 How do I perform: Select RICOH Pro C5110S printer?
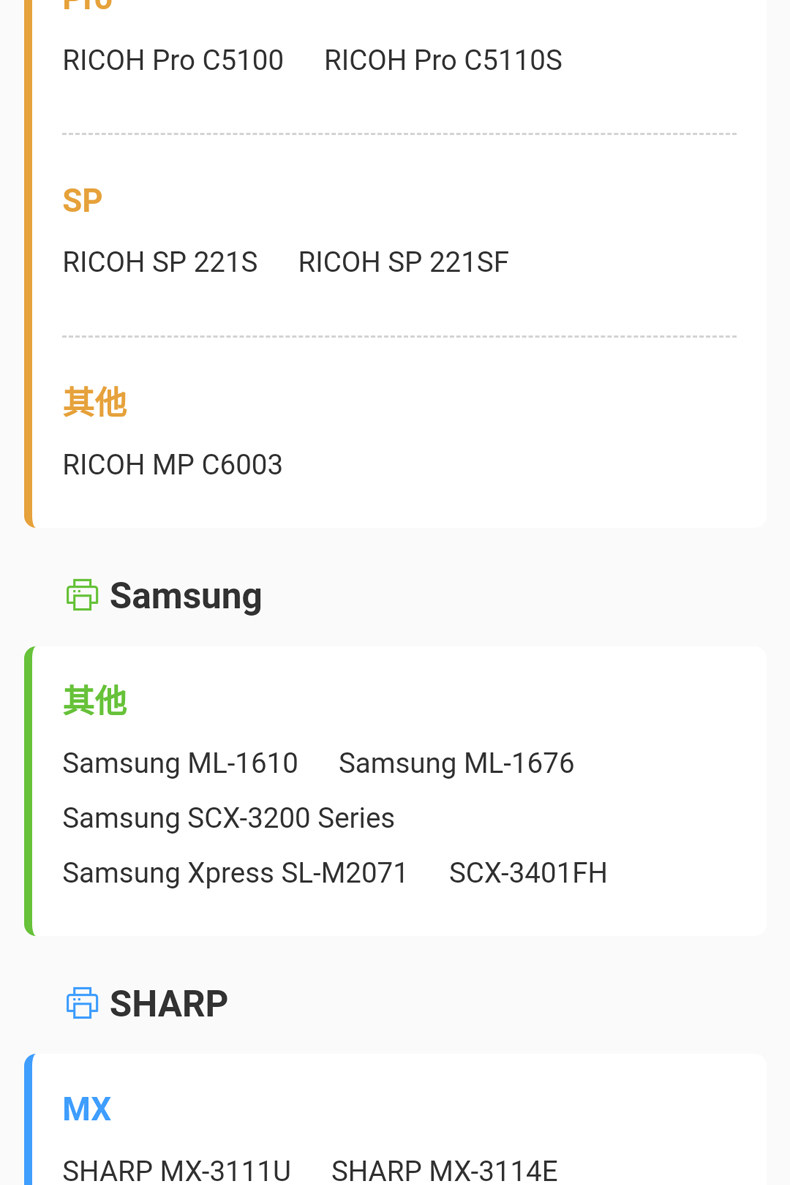click(443, 60)
